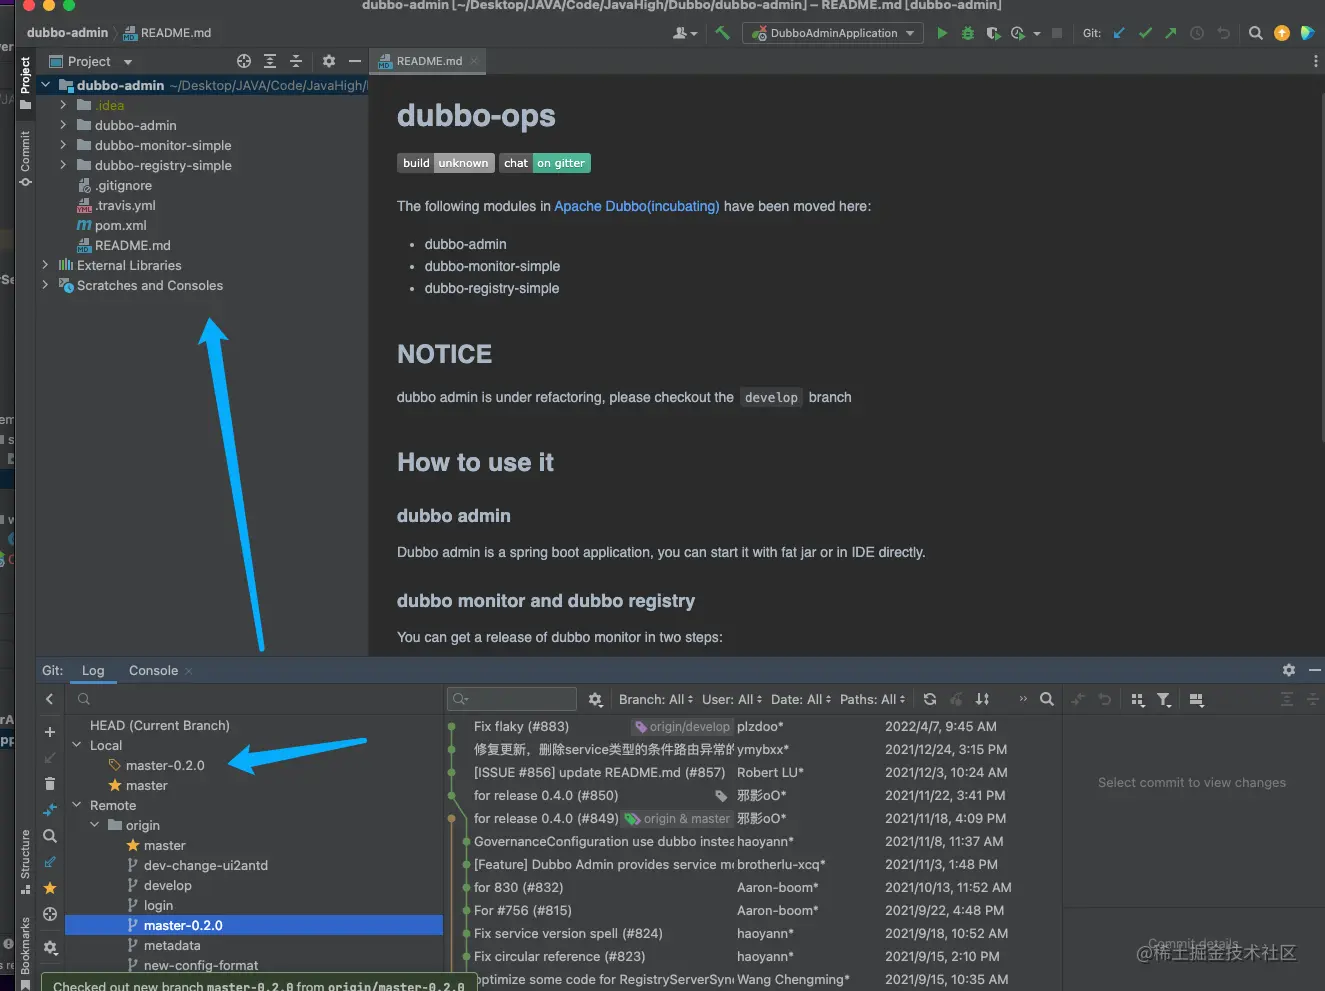Click the orange IDE update icon

pos(1282,33)
